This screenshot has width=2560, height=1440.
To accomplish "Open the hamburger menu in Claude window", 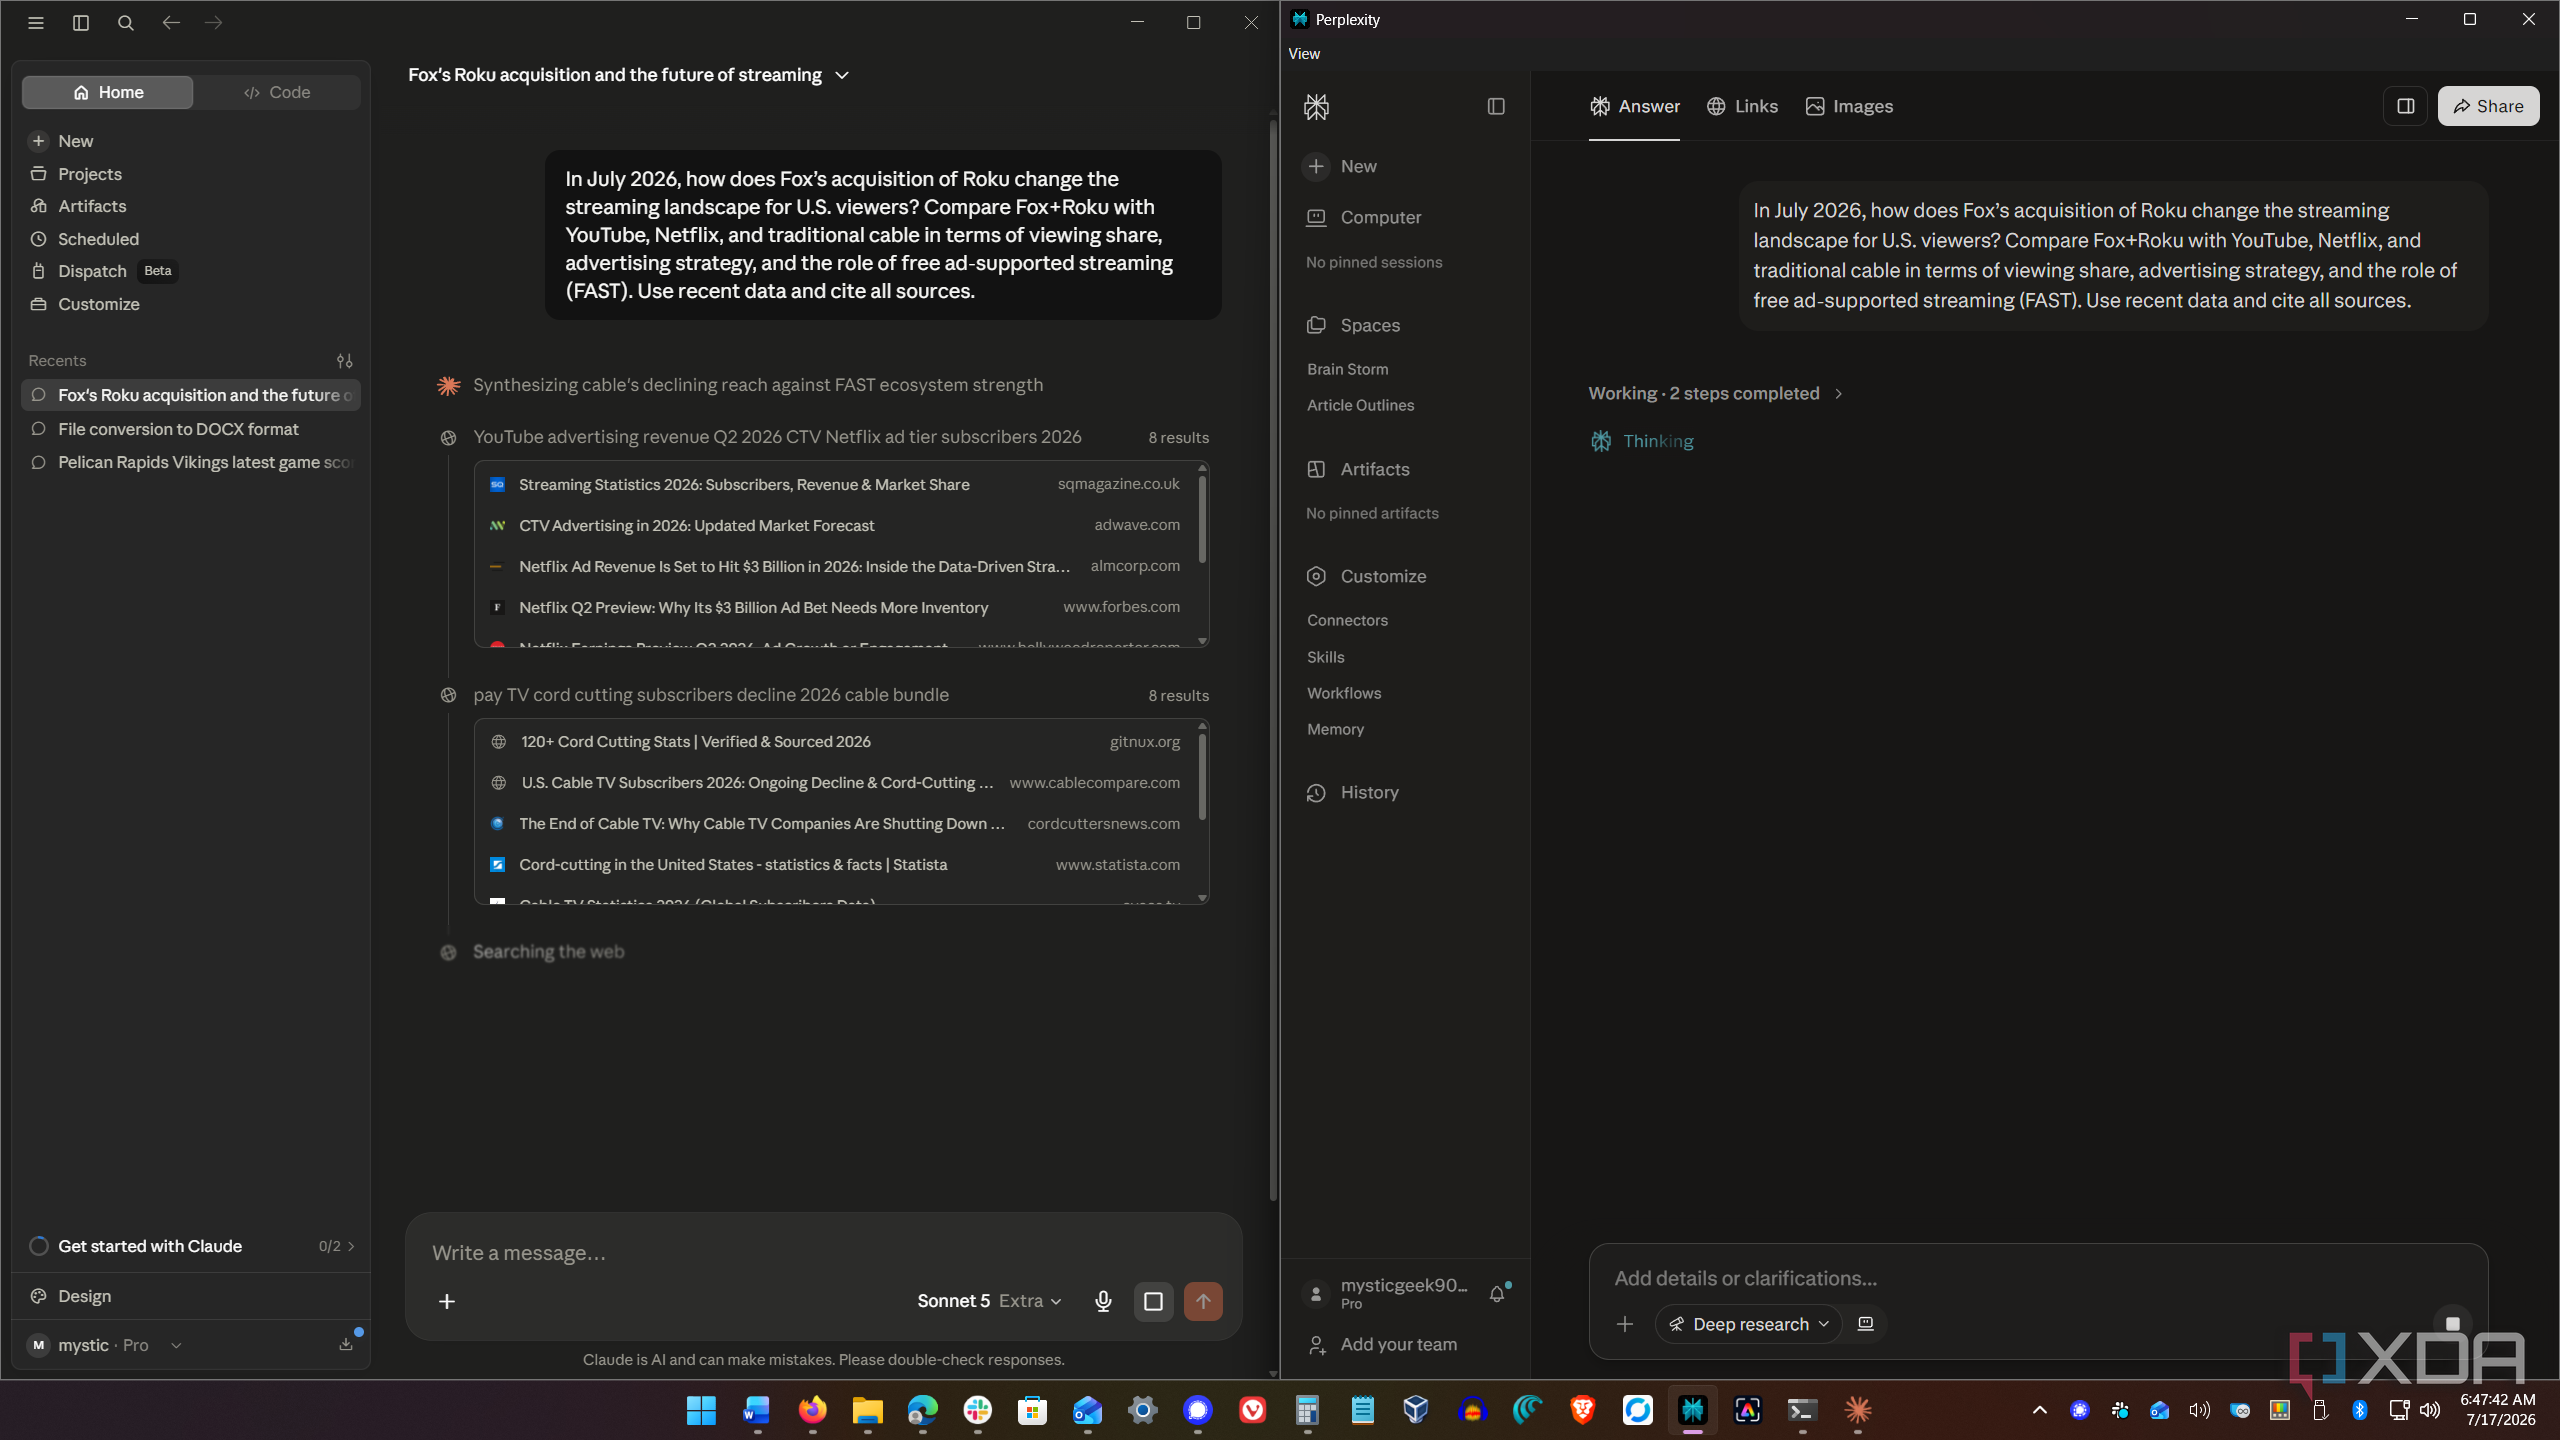I will point(36,22).
